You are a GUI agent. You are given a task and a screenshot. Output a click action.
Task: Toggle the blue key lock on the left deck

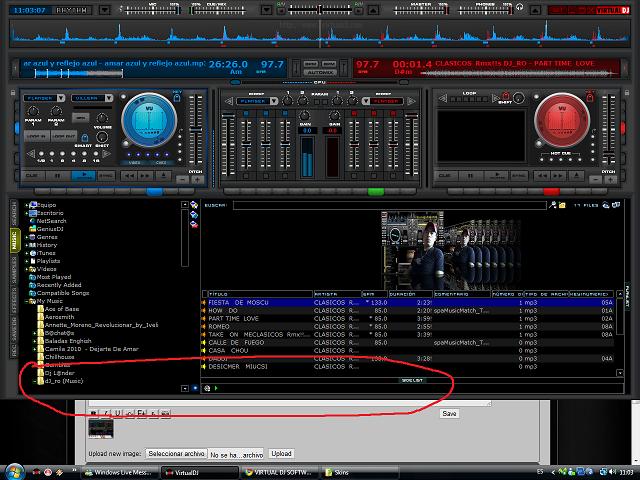177,98
